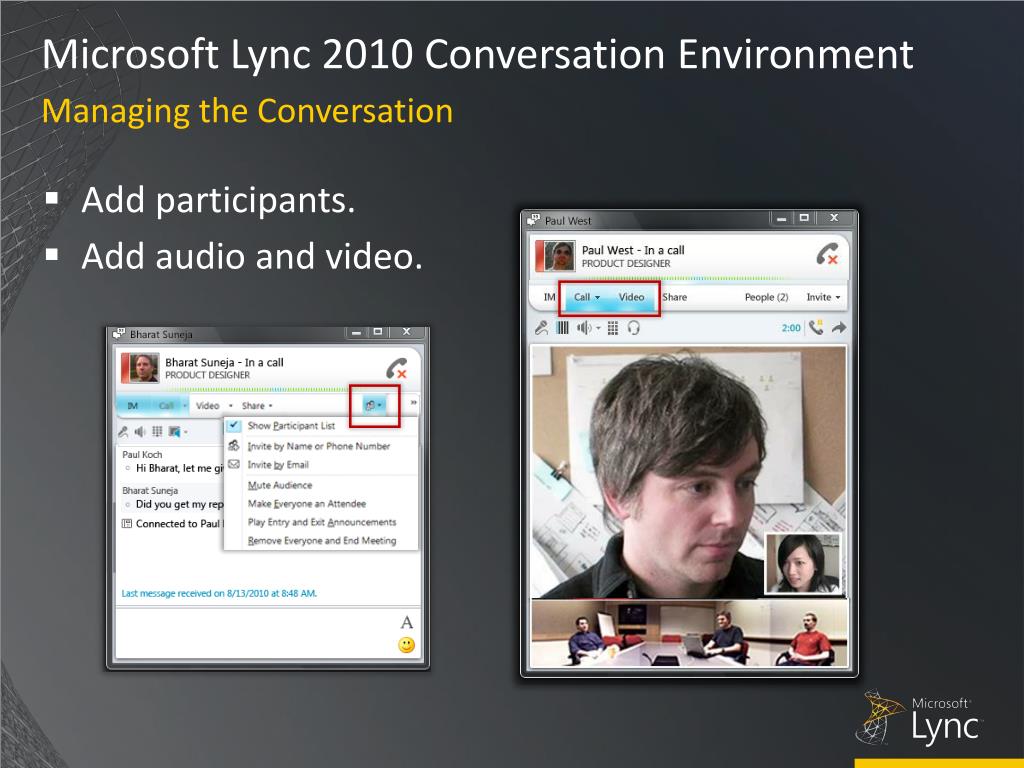Select the Video tab in Paul West window

pyautogui.click(x=631, y=297)
